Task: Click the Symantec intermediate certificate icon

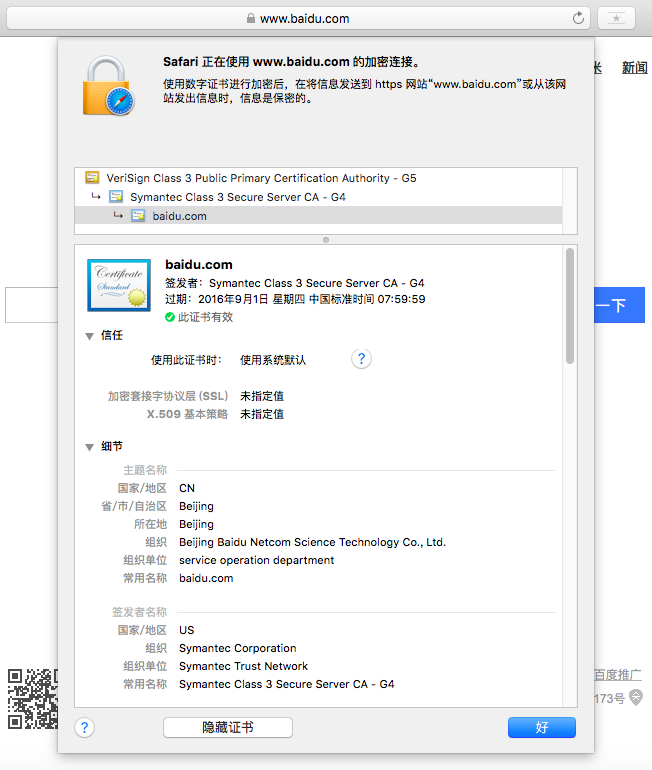Action: pyautogui.click(x=116, y=197)
